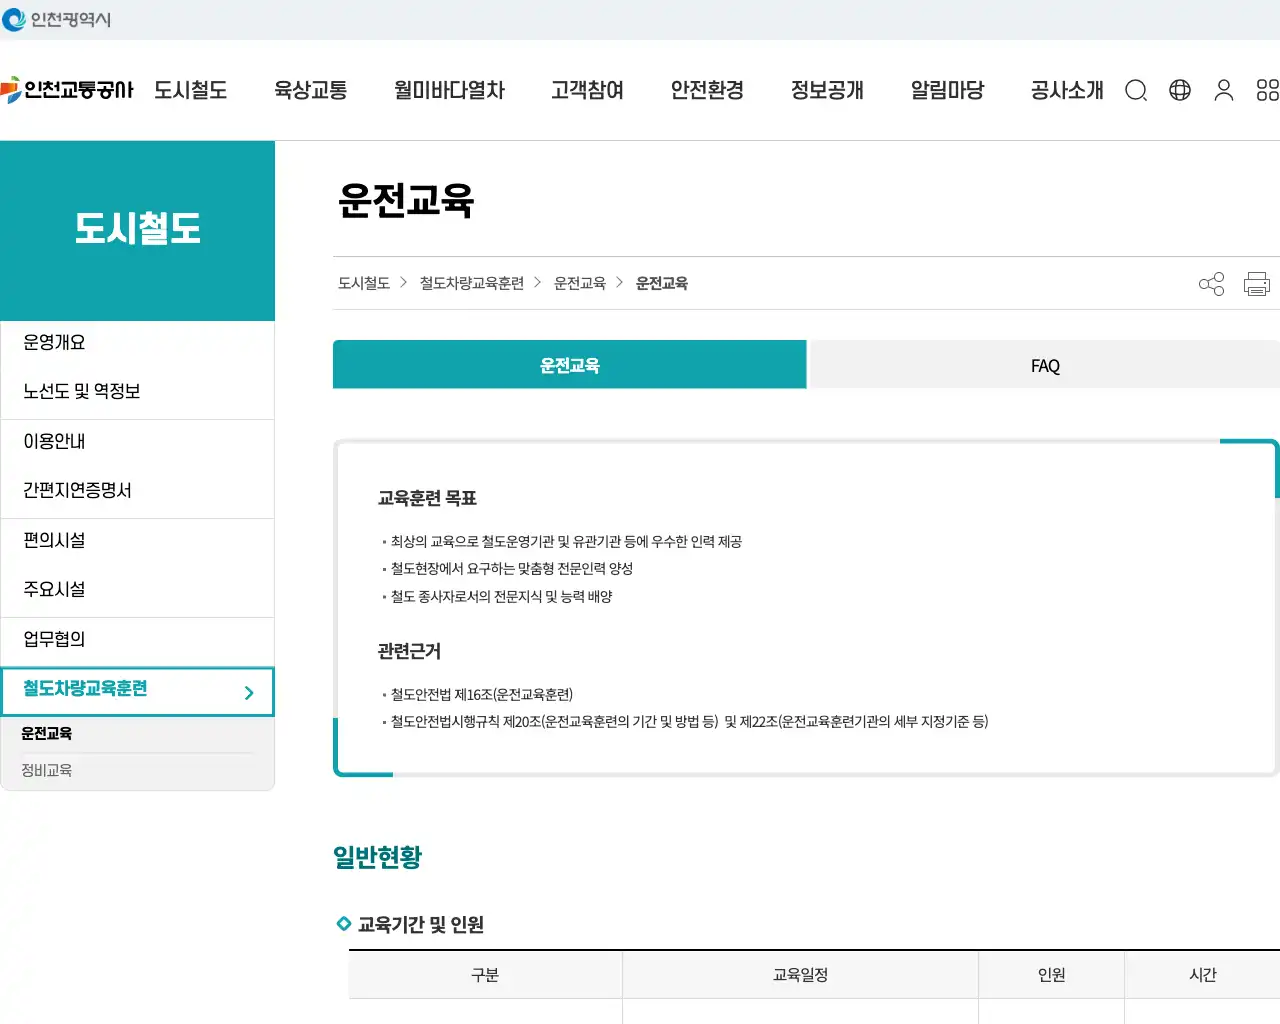Click the 교육기간 및 인원 subheading
1280x1024 pixels.
click(x=421, y=924)
